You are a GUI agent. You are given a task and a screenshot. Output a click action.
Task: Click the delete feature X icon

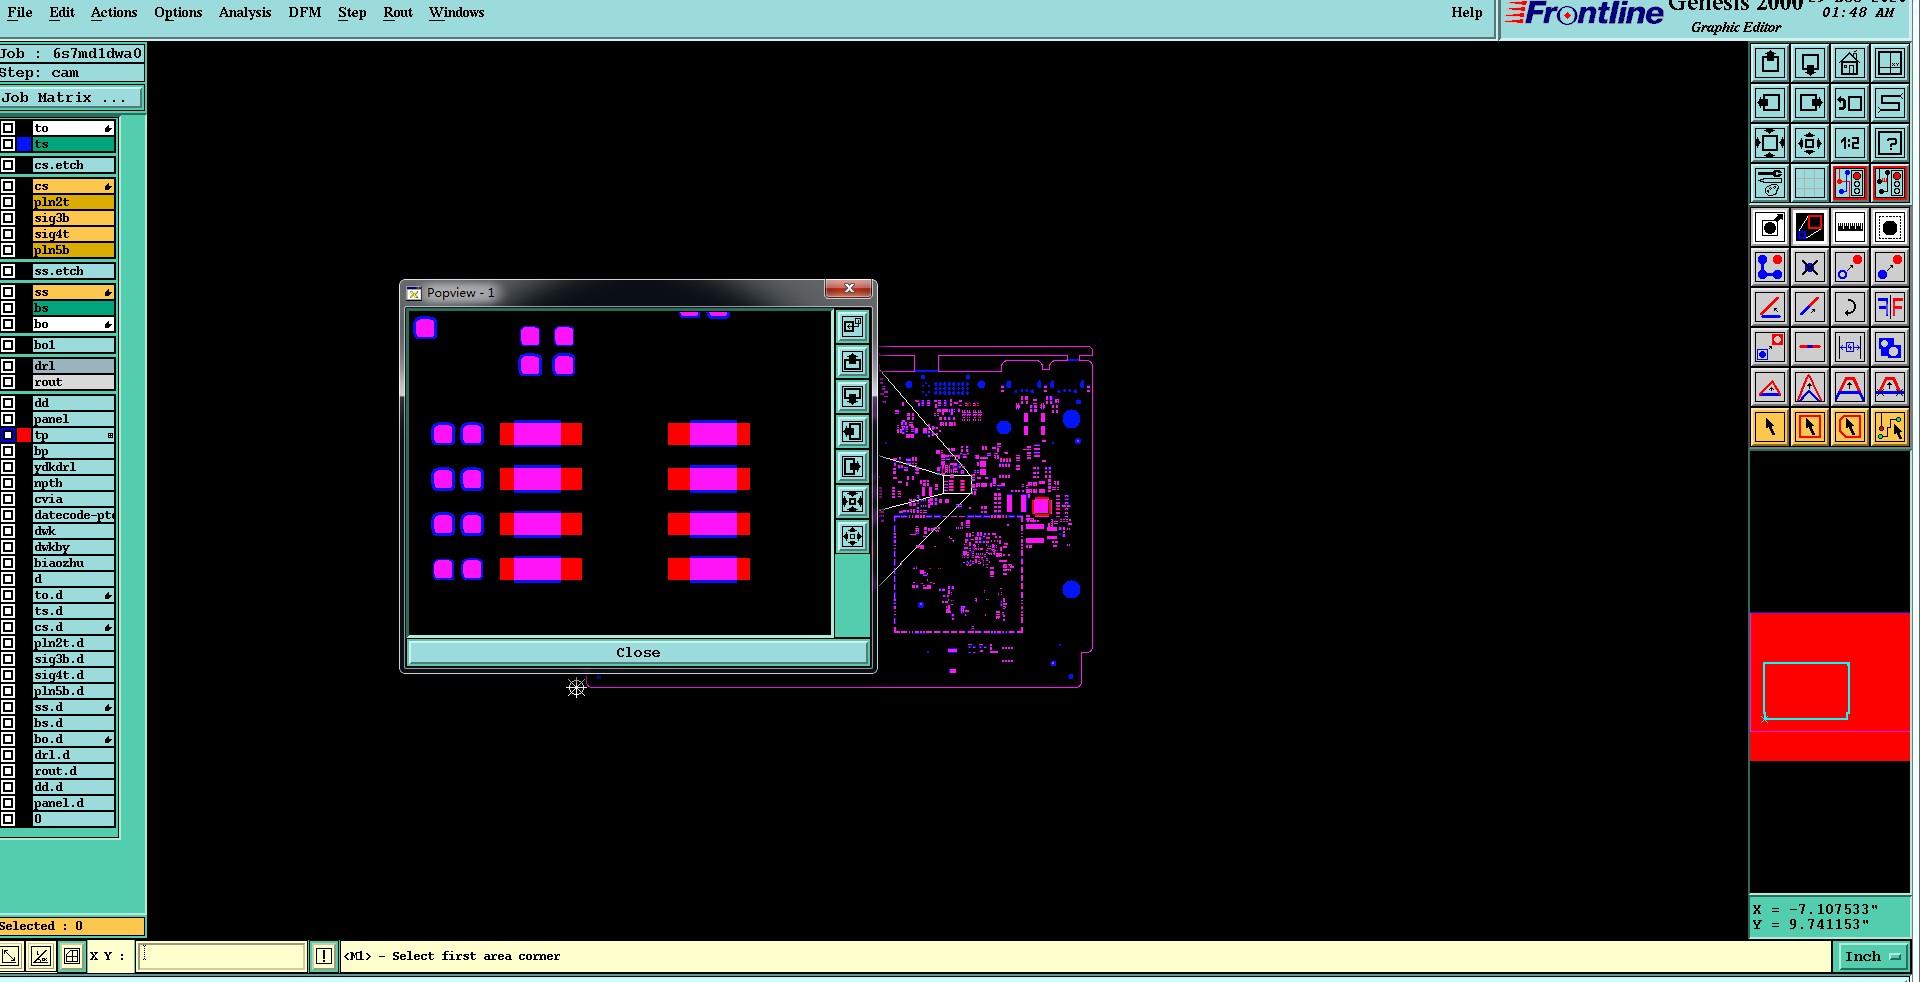[x=1810, y=267]
